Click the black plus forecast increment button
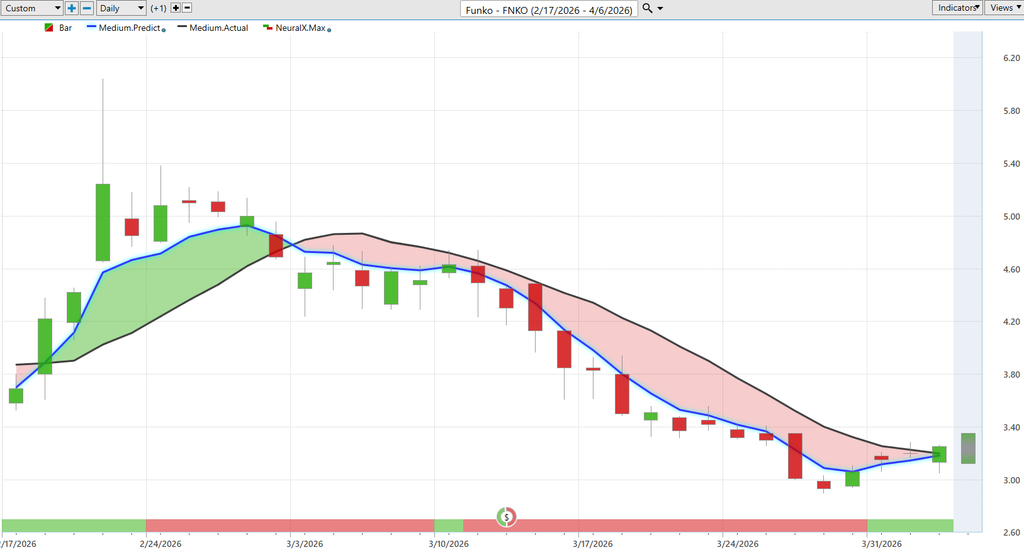The width and height of the screenshot is (1024, 552). point(175,8)
